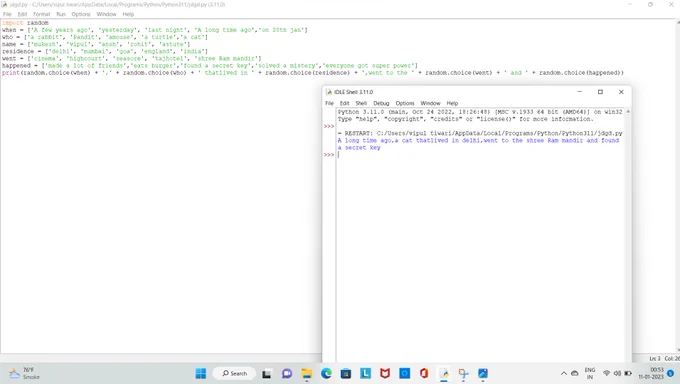Open the Window menu in the editor window

(x=106, y=14)
